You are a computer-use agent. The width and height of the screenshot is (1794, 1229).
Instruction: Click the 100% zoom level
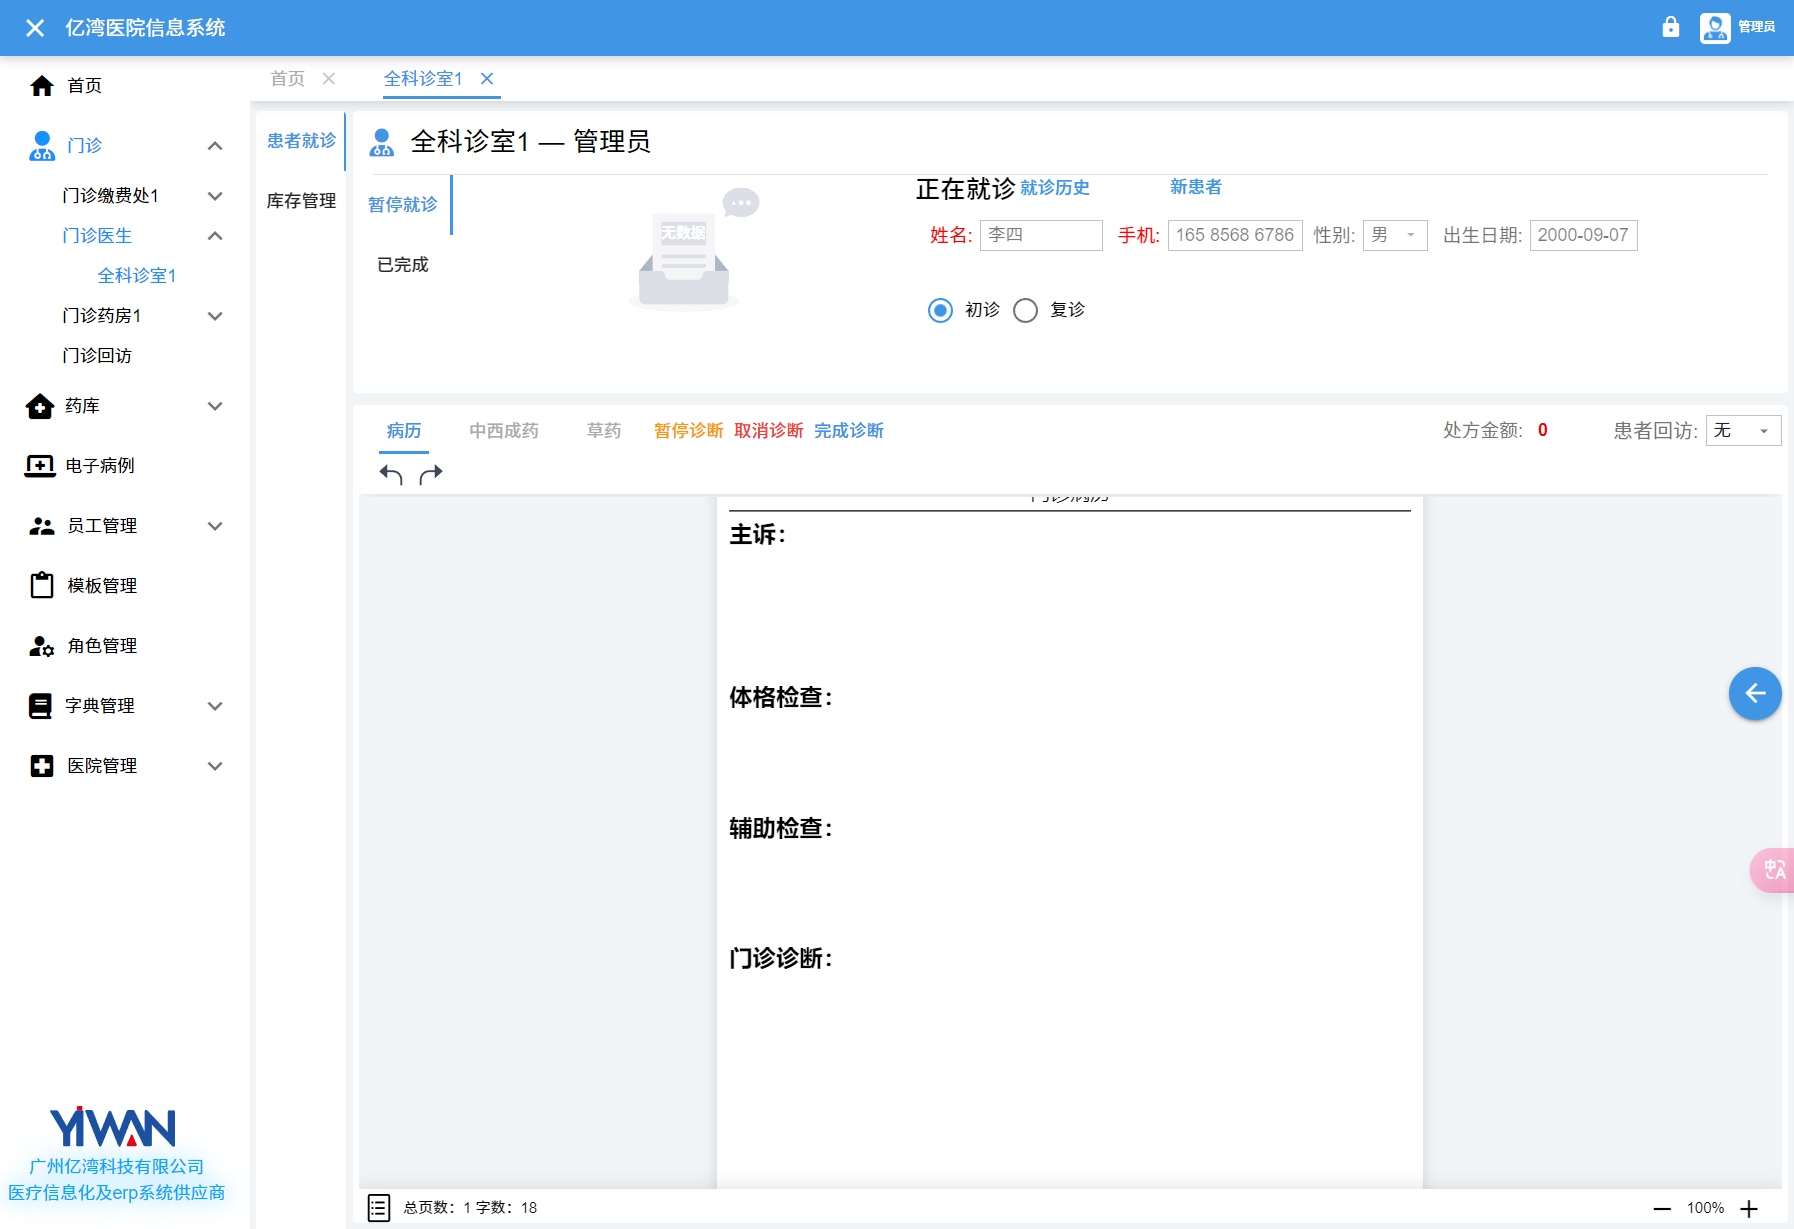tap(1705, 1208)
